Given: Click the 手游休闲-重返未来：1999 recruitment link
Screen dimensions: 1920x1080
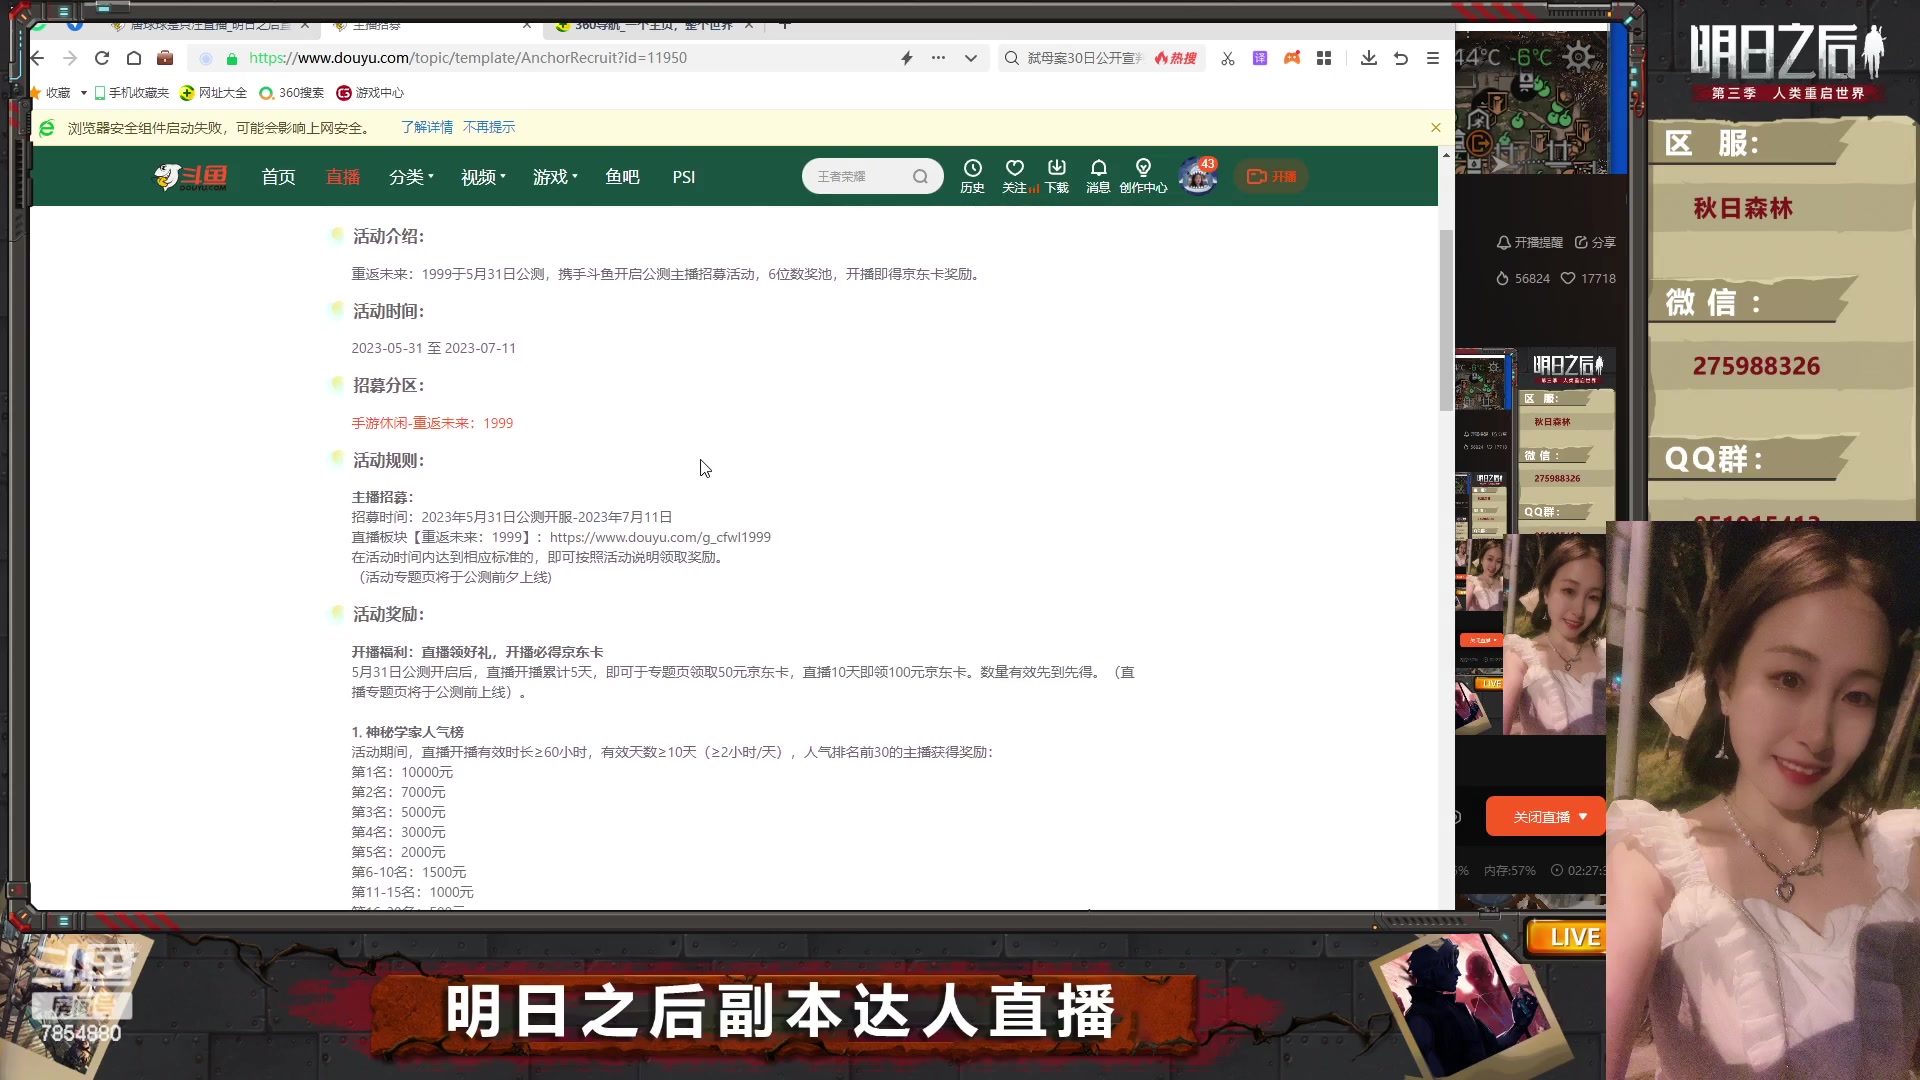Looking at the screenshot, I should tap(432, 423).
